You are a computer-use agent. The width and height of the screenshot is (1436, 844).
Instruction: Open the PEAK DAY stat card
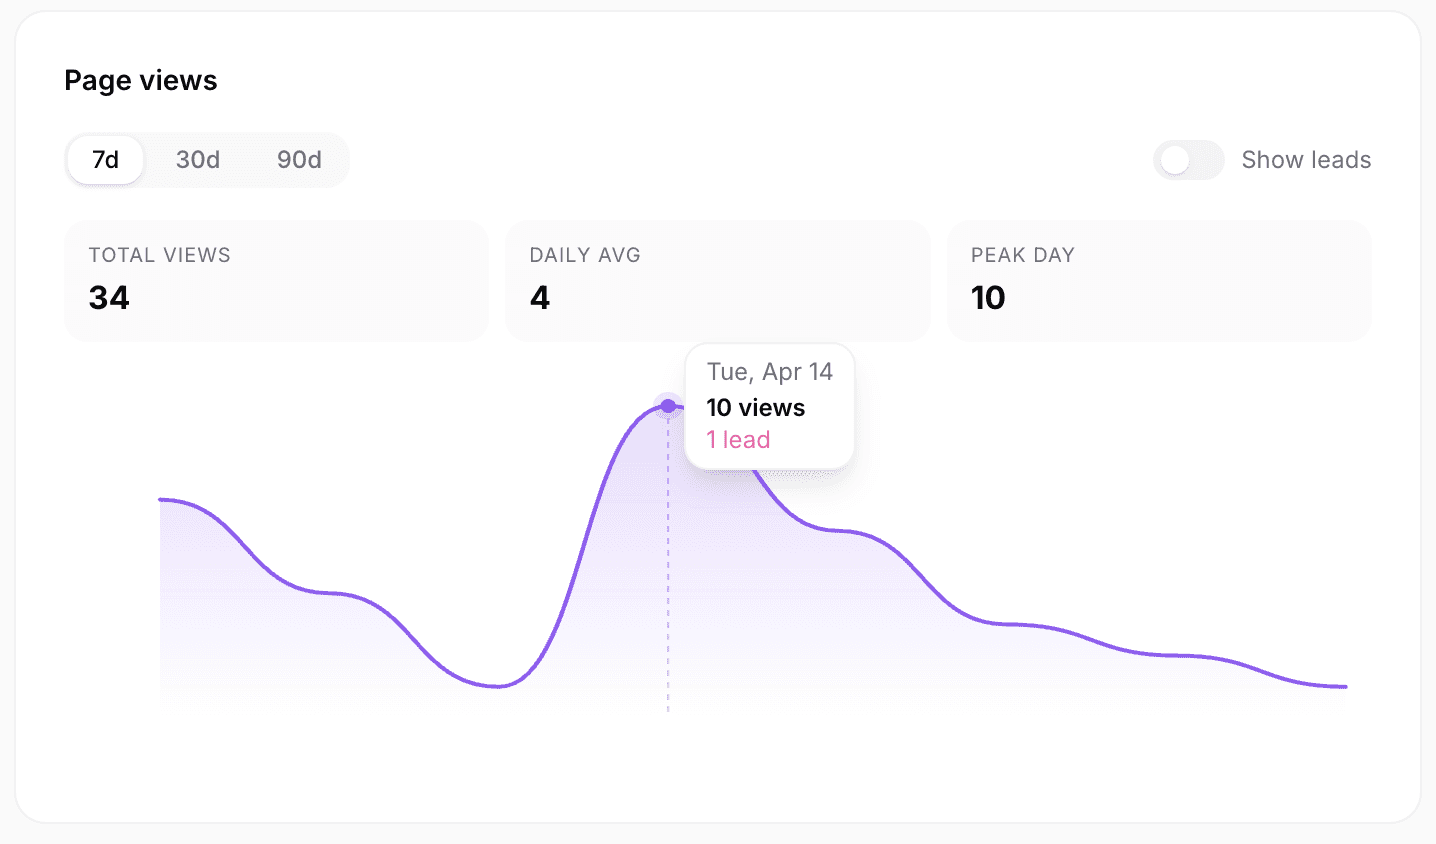click(1159, 280)
